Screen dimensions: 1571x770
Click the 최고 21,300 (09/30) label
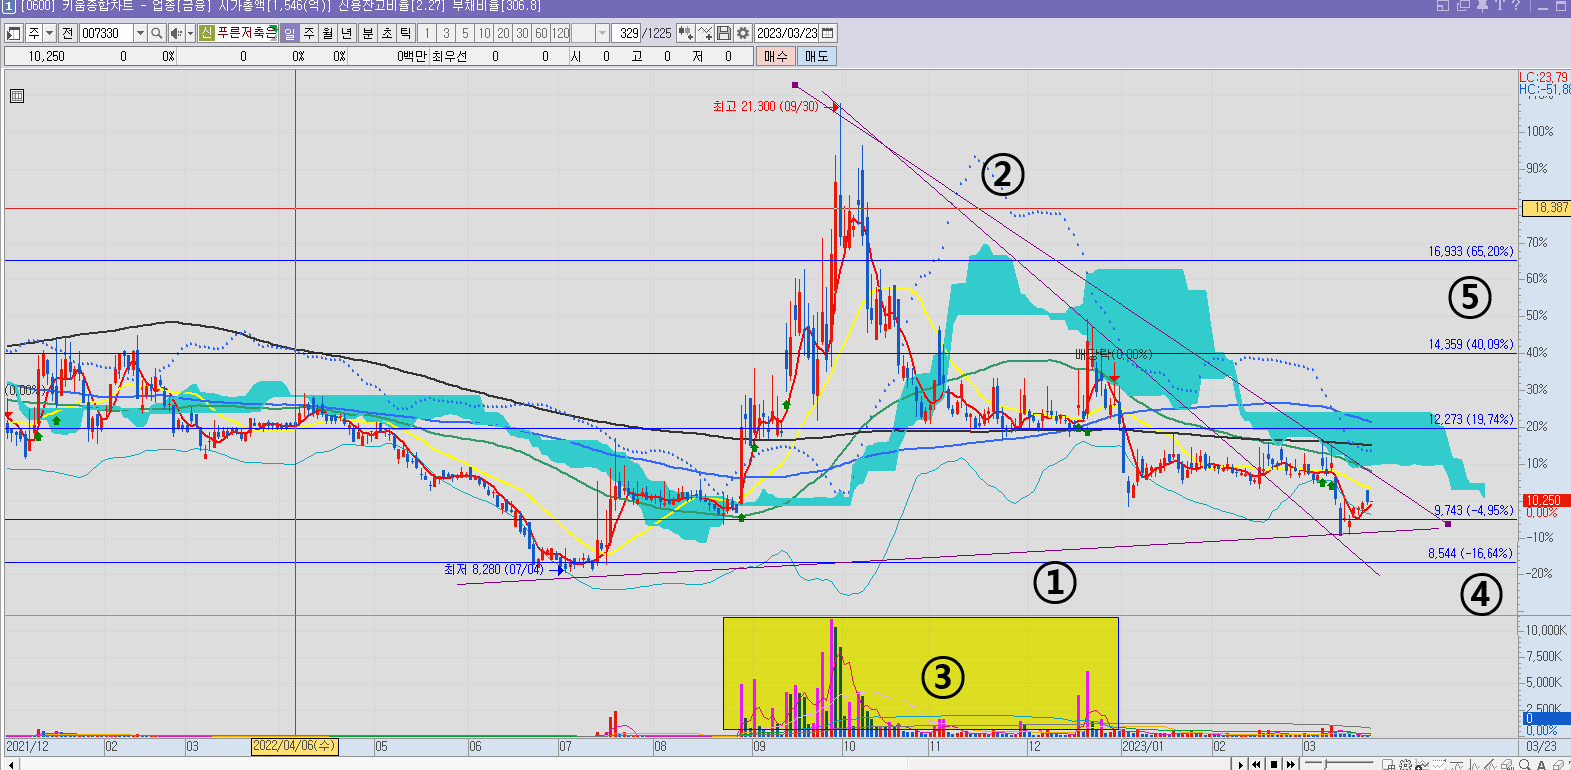coord(766,106)
